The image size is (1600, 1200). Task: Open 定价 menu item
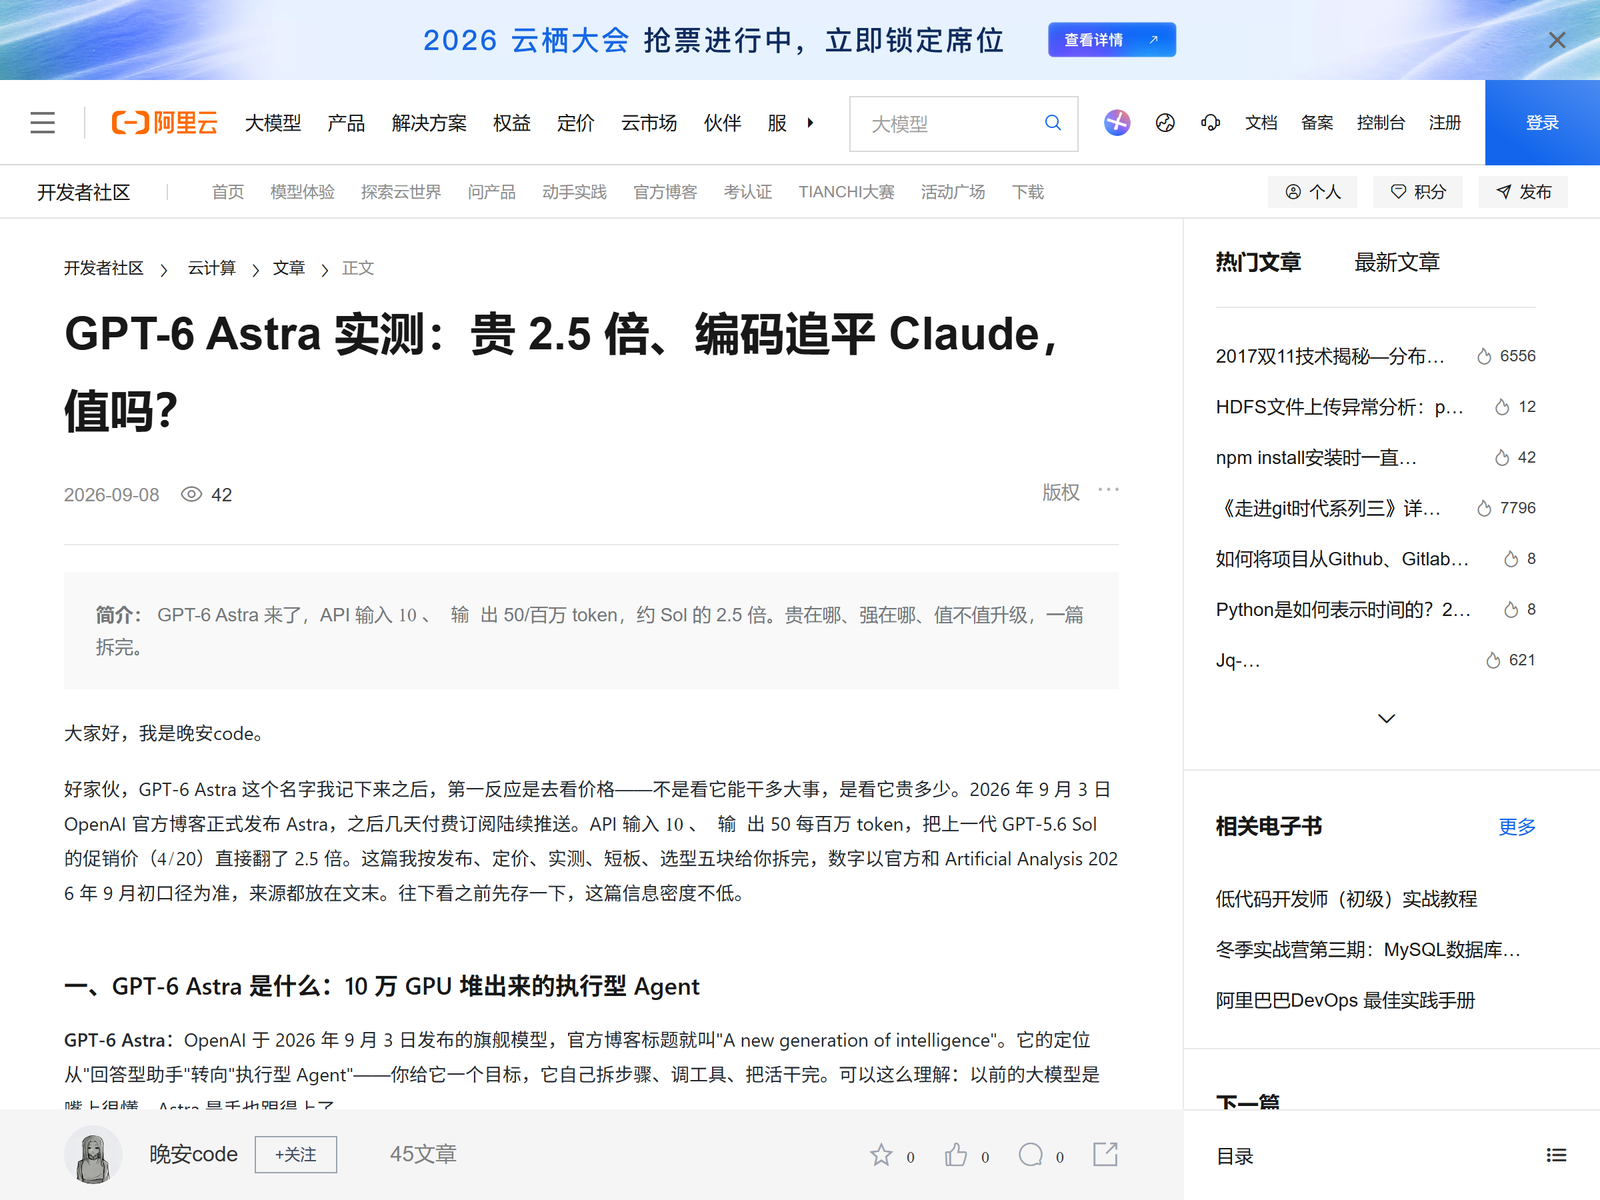pyautogui.click(x=576, y=123)
